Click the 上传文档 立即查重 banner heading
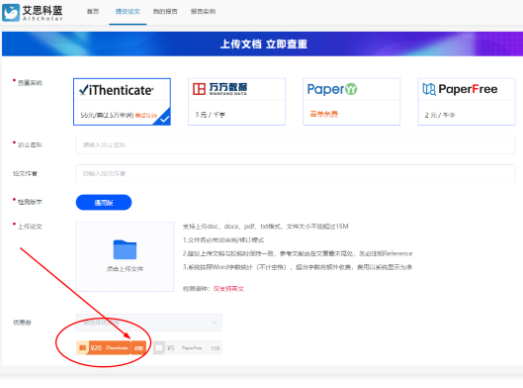Screen dimensions: 523x388 point(264,44)
